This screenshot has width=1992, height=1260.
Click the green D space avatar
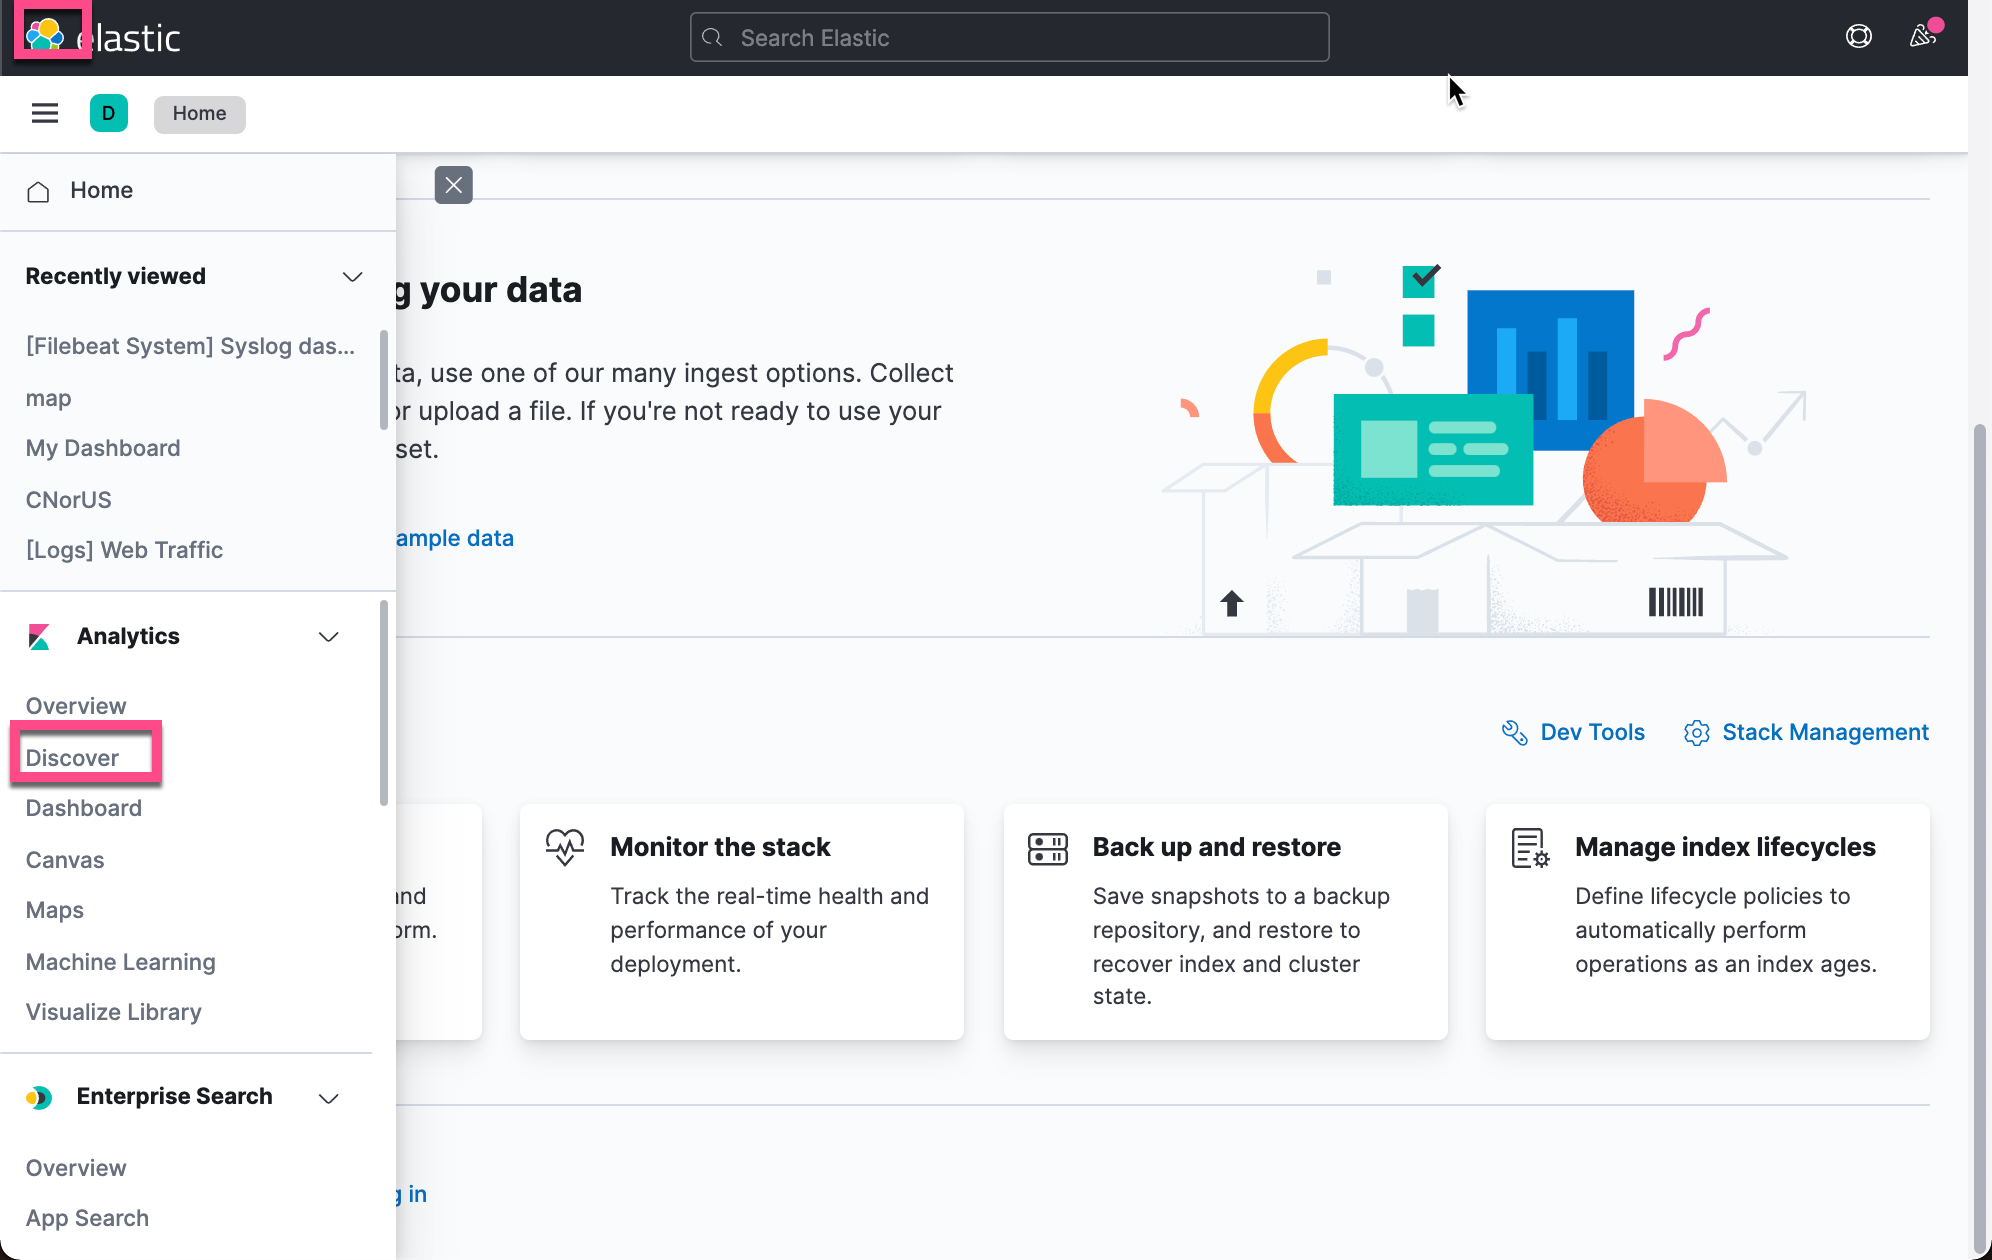tap(108, 113)
